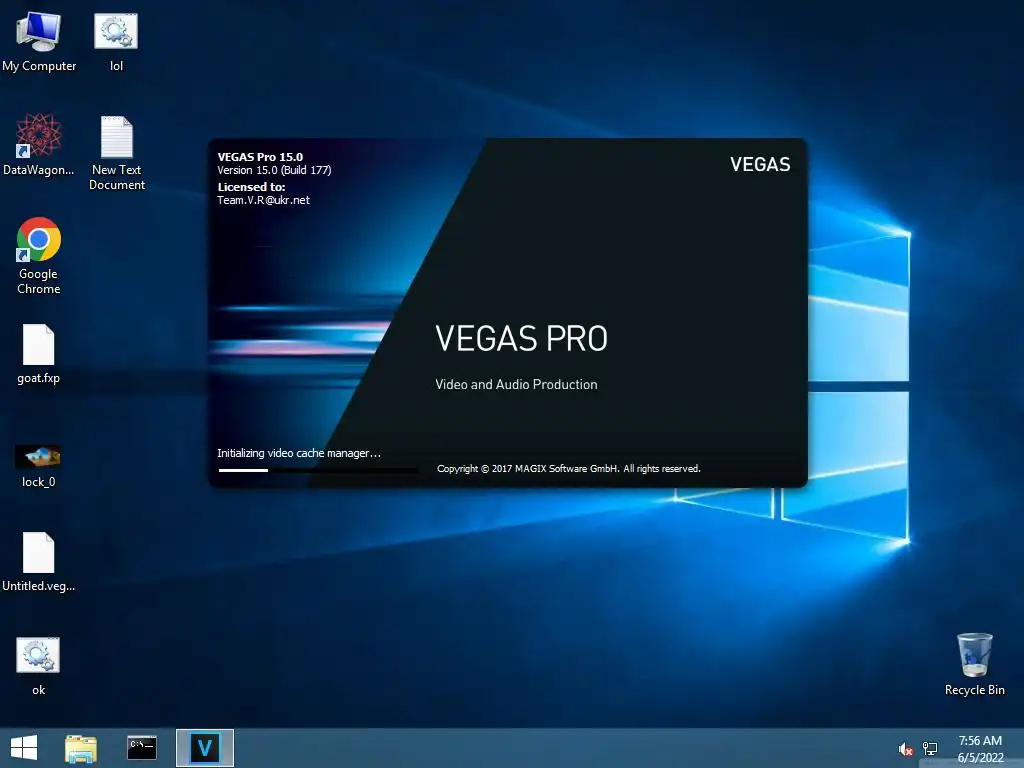Click the muted speaker tray icon
Image resolution: width=1024 pixels, height=768 pixels.
906,749
